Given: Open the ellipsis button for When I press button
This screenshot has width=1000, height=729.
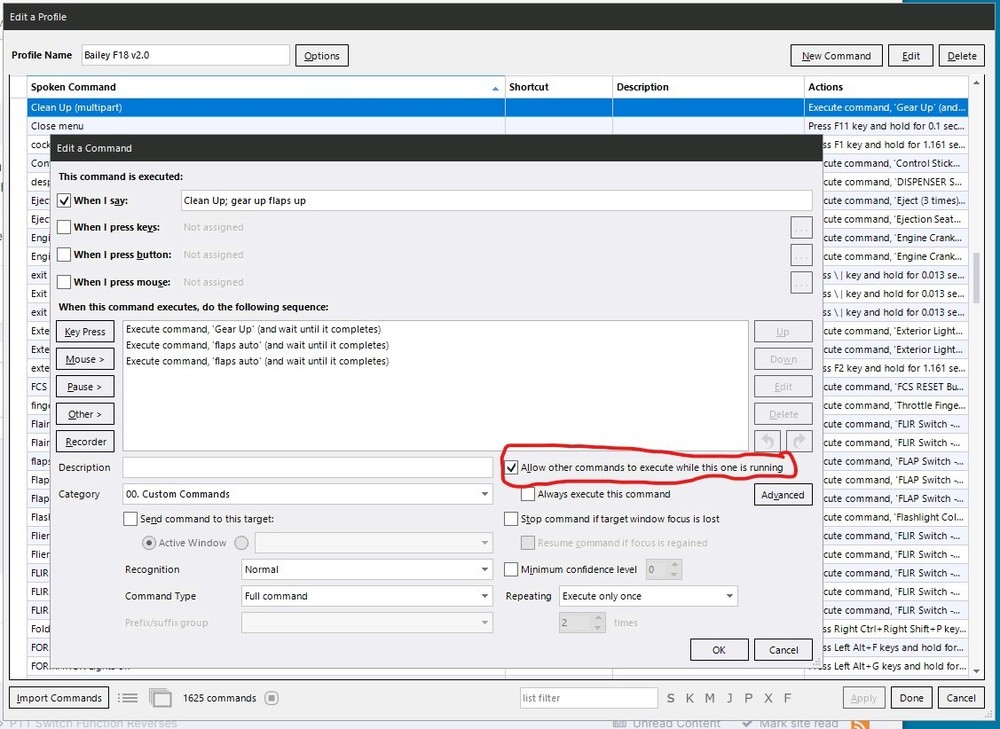Looking at the screenshot, I should pos(801,255).
